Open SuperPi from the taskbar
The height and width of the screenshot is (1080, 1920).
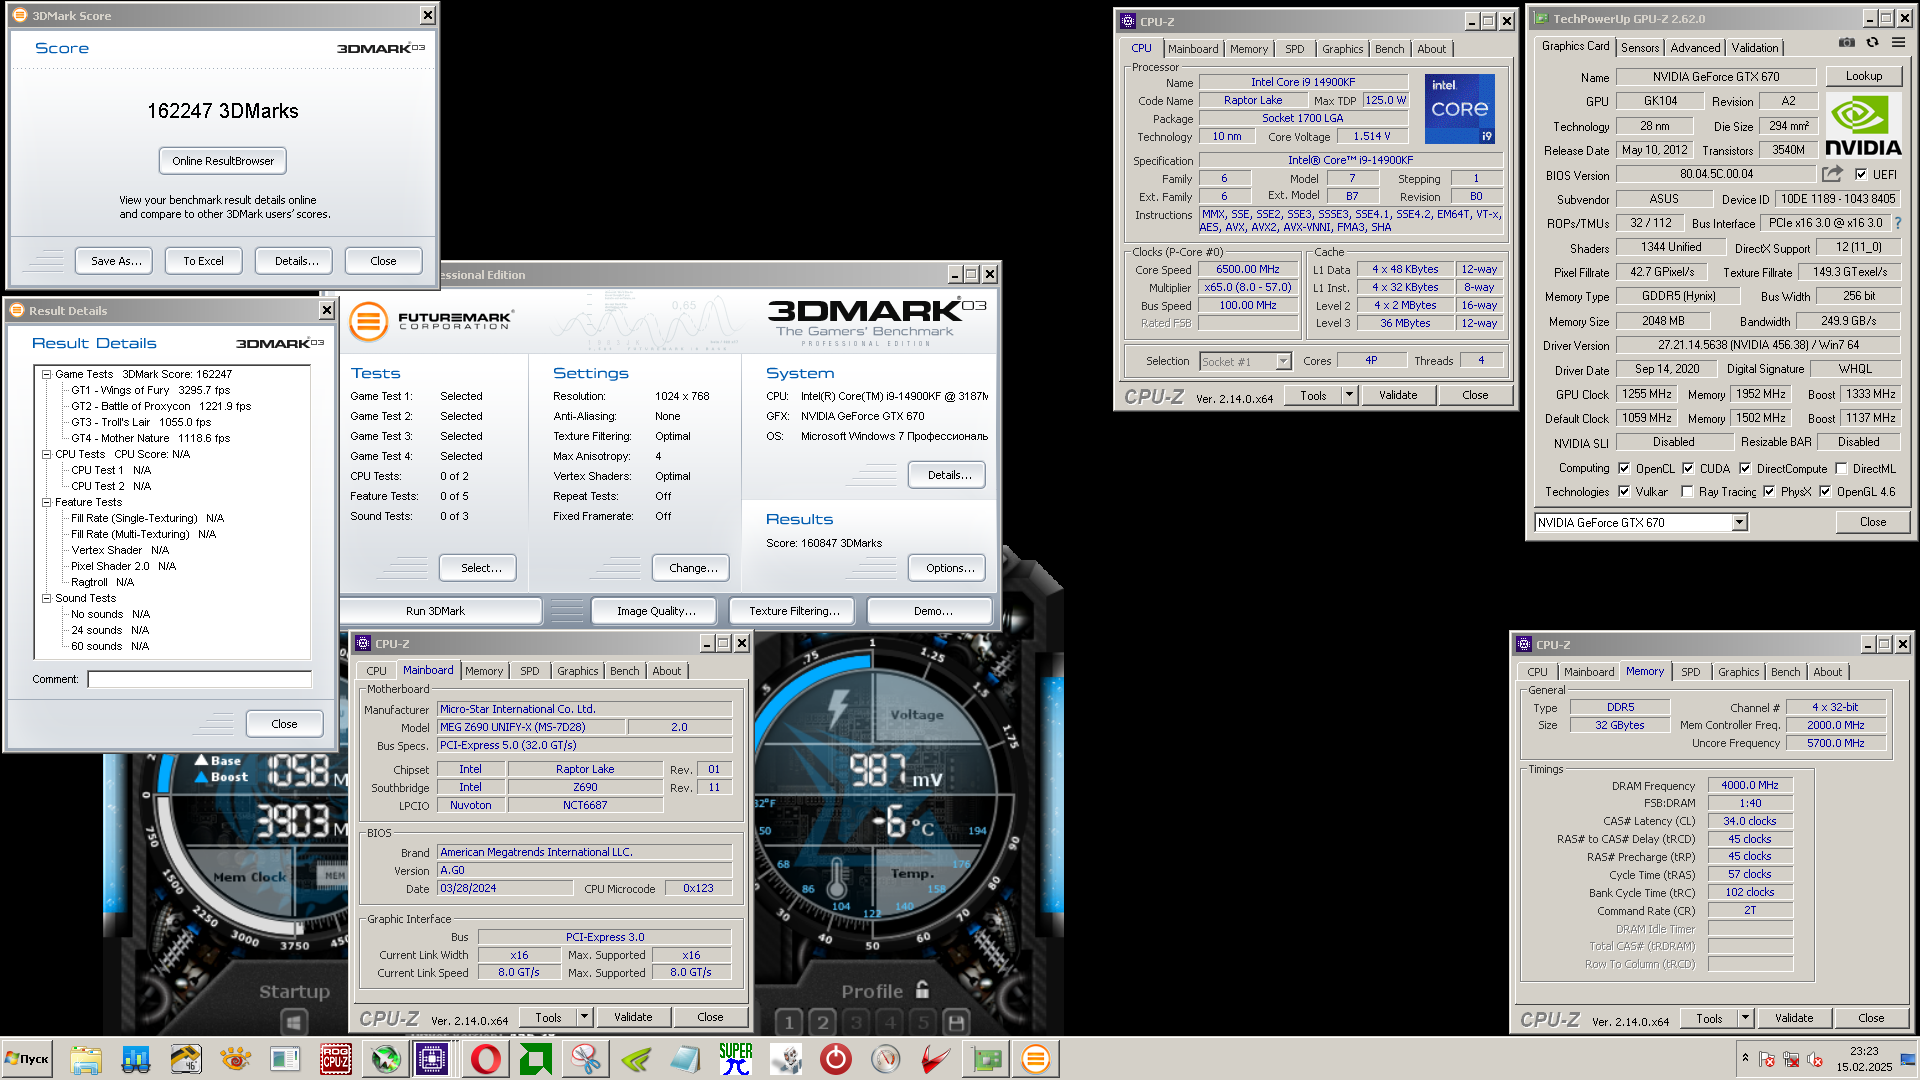click(x=735, y=1058)
